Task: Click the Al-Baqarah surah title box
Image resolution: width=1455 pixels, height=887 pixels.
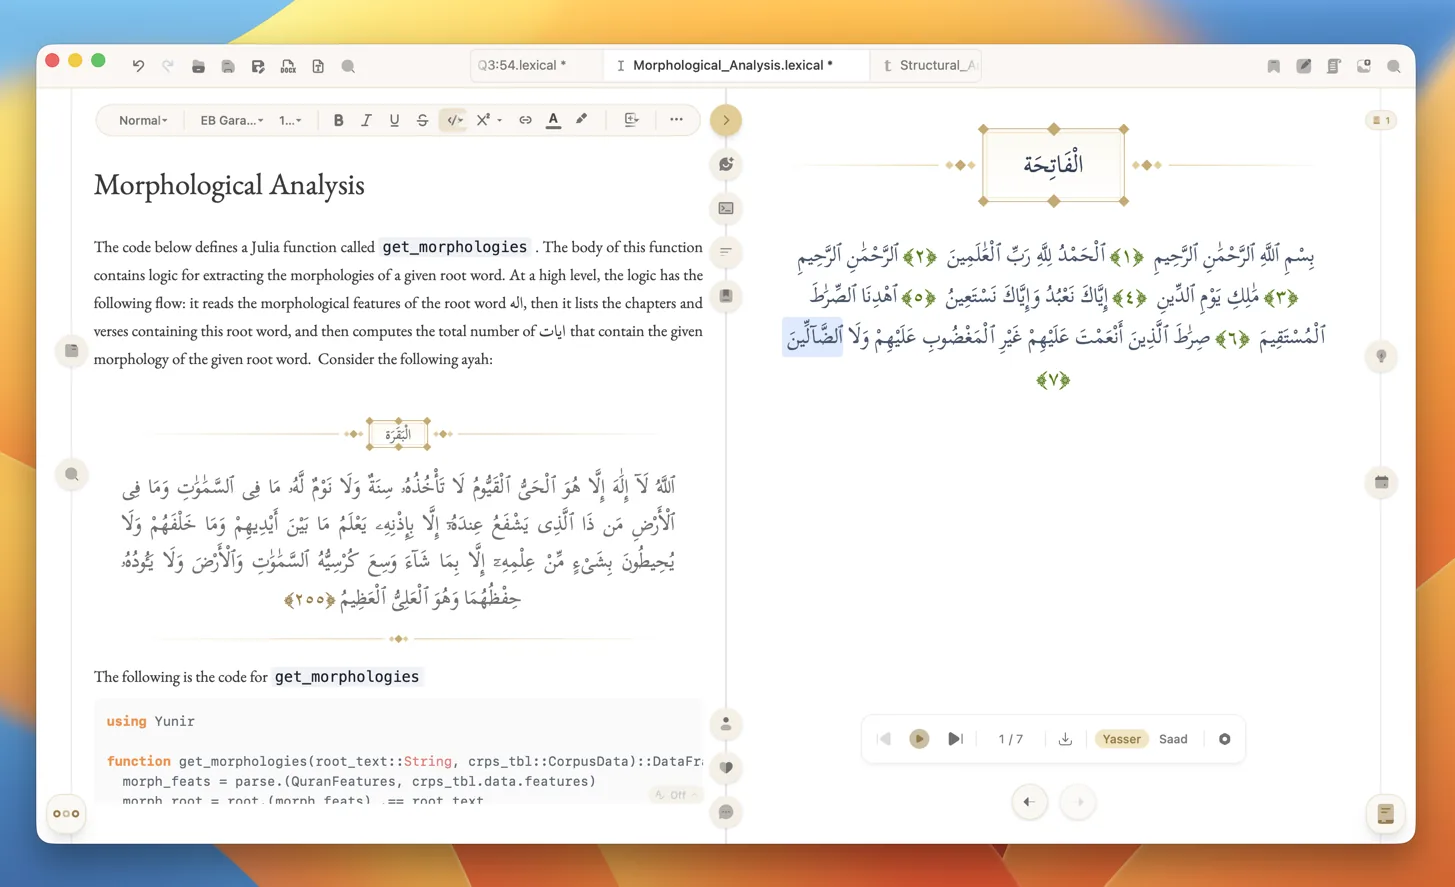Action: [398, 434]
